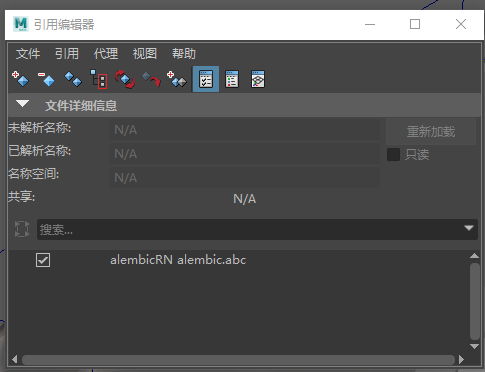
Task: Click the horizontal scrollbar left arrow
Action: point(14,359)
